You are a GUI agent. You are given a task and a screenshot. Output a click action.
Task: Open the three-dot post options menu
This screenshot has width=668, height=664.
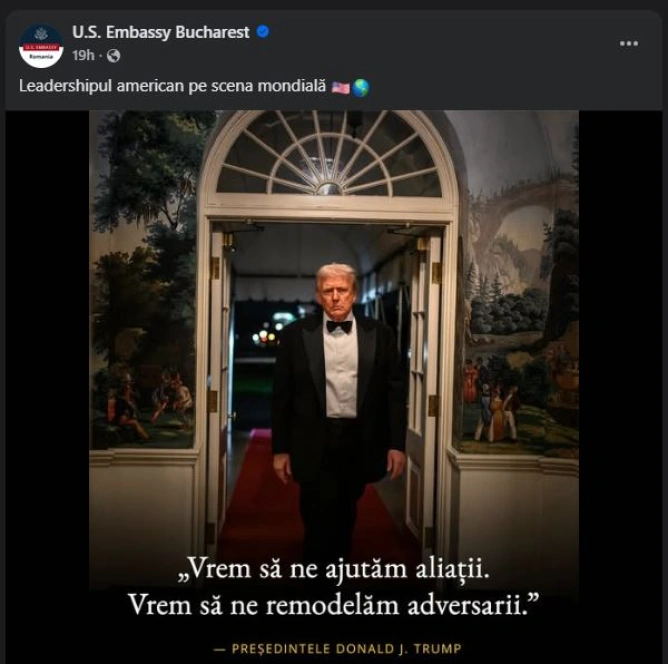(x=628, y=43)
